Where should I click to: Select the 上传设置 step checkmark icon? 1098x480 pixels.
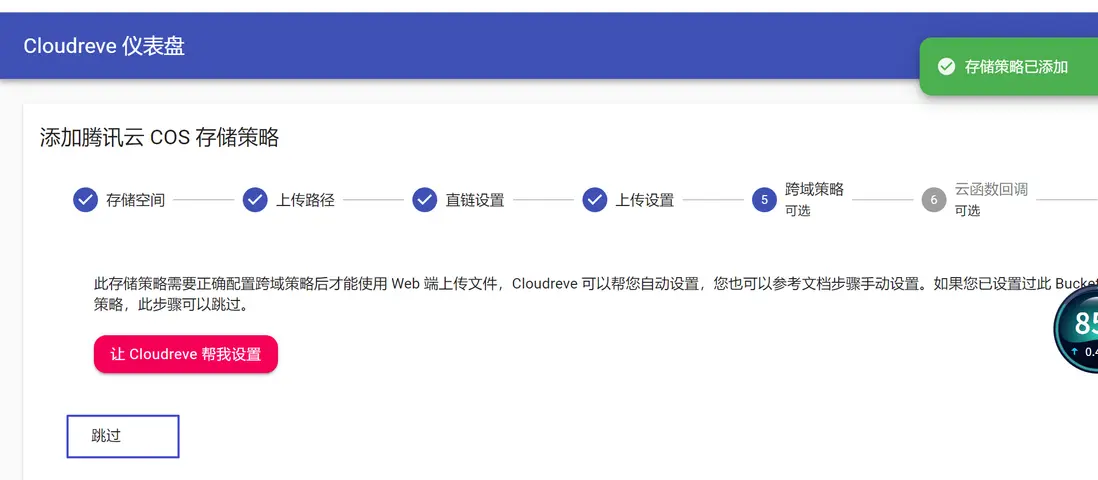(595, 200)
